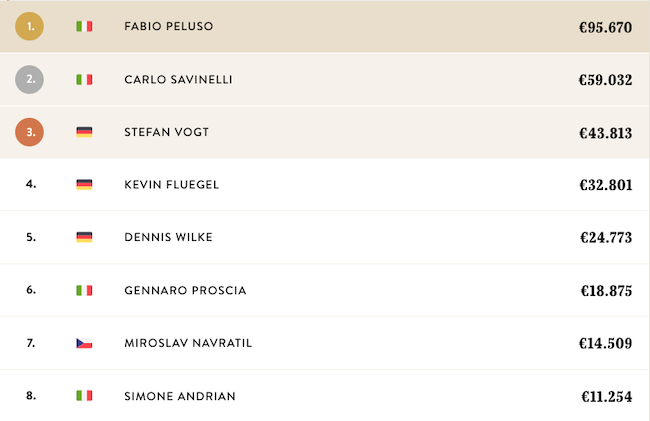The image size is (650, 421).
Task: Click the German flag beside Dennis Wilke
Action: (84, 237)
